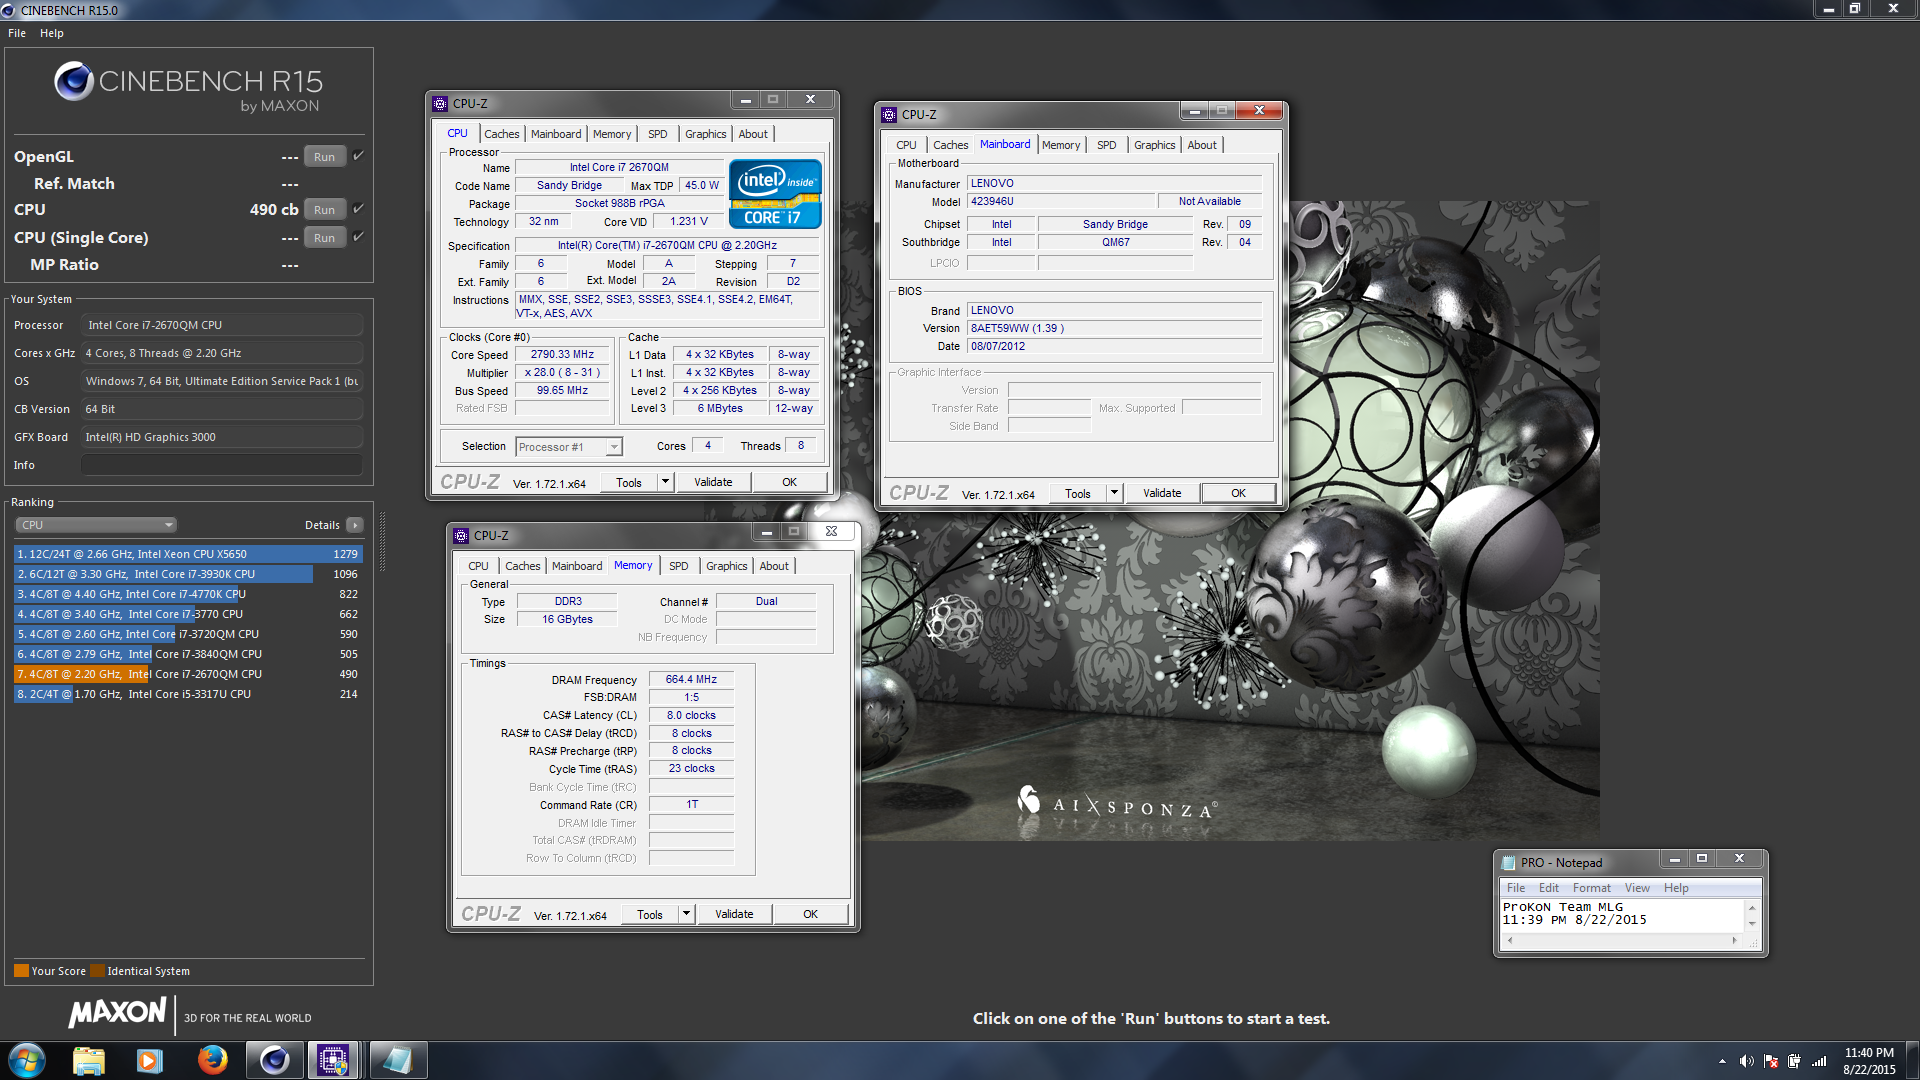Click OK in the CPU tab window
The height and width of the screenshot is (1080, 1920).
tap(789, 482)
